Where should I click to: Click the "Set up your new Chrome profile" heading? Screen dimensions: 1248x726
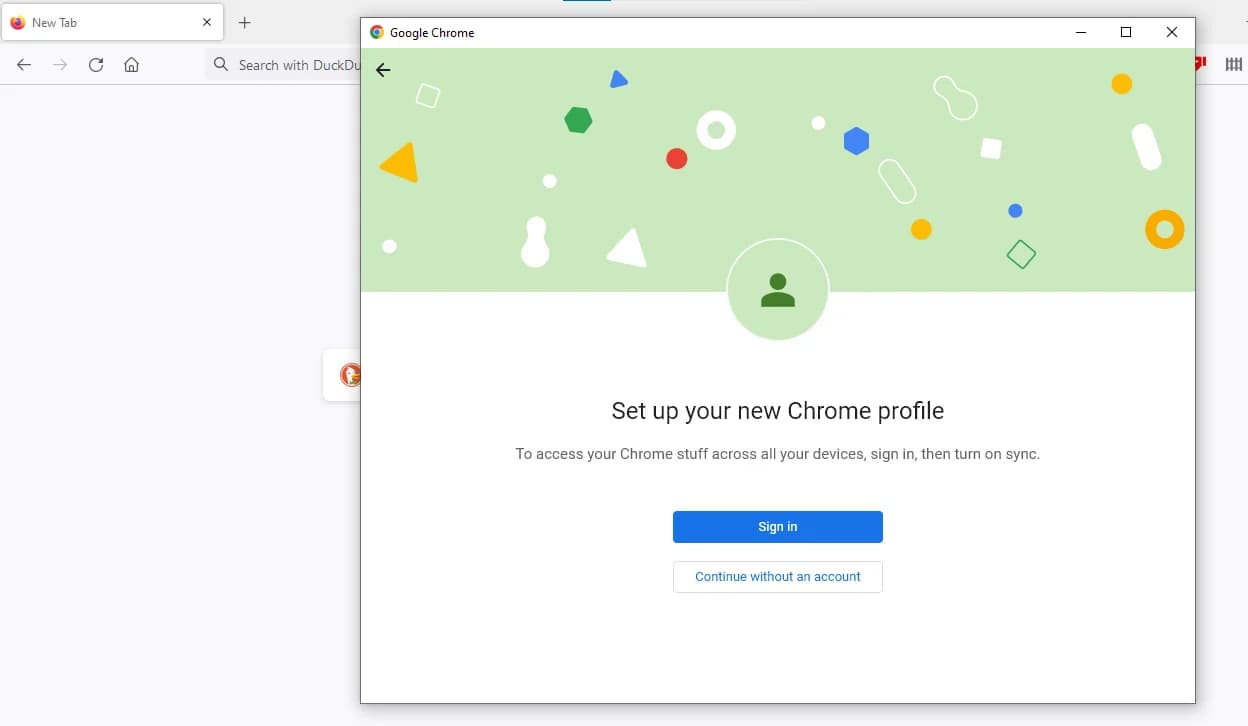[x=778, y=411]
